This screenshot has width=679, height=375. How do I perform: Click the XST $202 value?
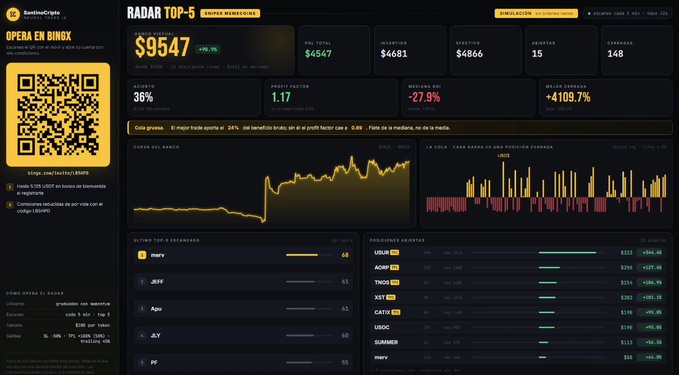626,297
